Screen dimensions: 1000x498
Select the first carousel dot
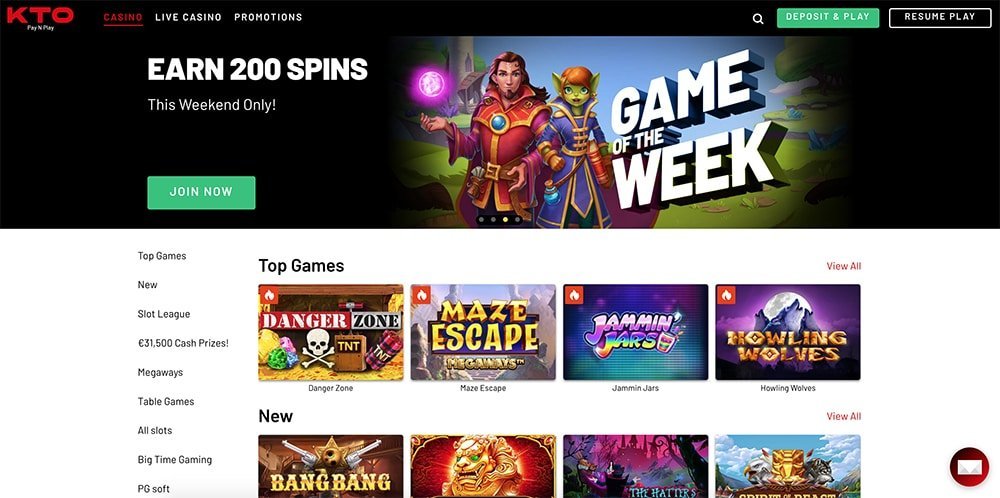click(x=481, y=219)
